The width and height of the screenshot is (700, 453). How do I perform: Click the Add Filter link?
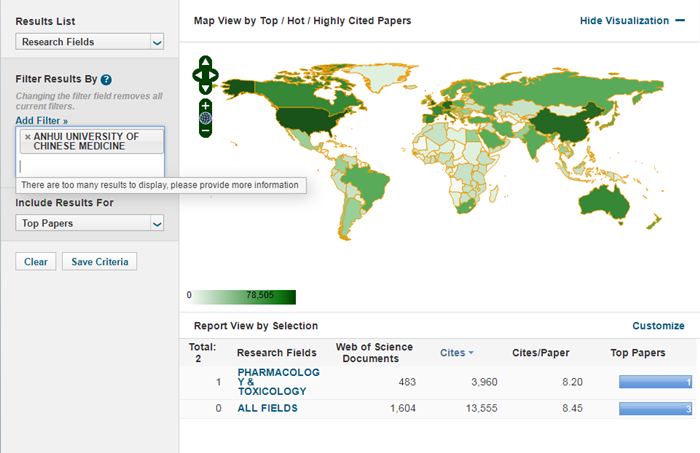(42, 120)
